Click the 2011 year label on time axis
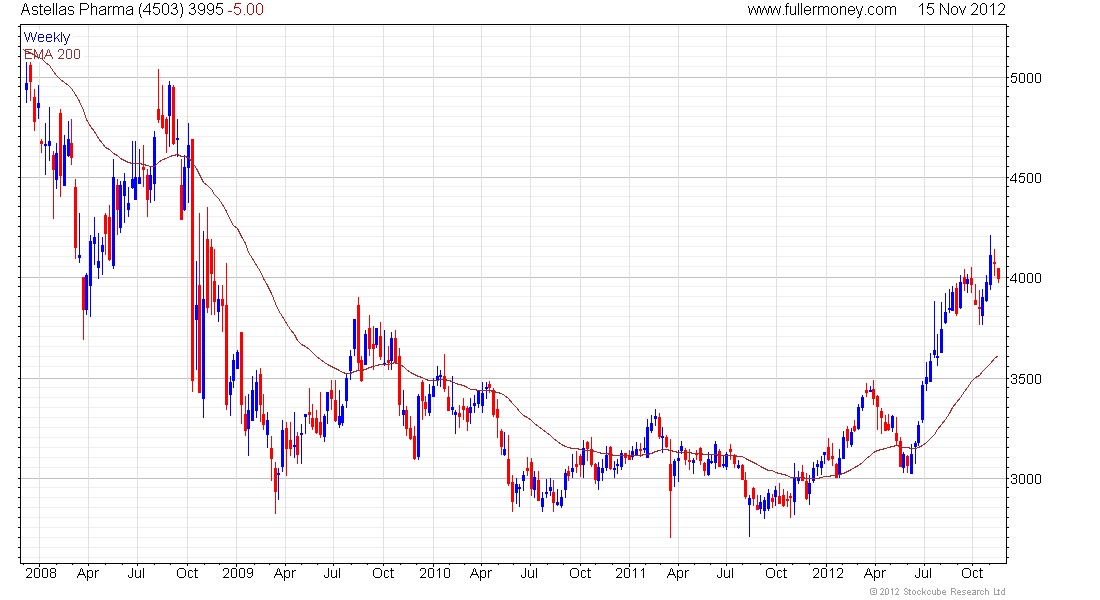This screenshot has width=1100, height=600. (631, 573)
